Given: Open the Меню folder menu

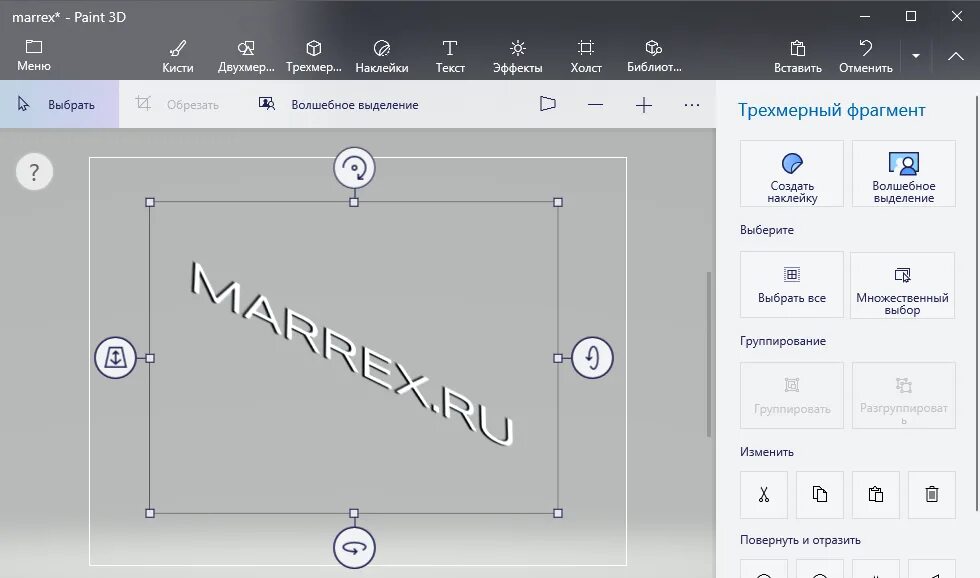Looking at the screenshot, I should (x=34, y=56).
